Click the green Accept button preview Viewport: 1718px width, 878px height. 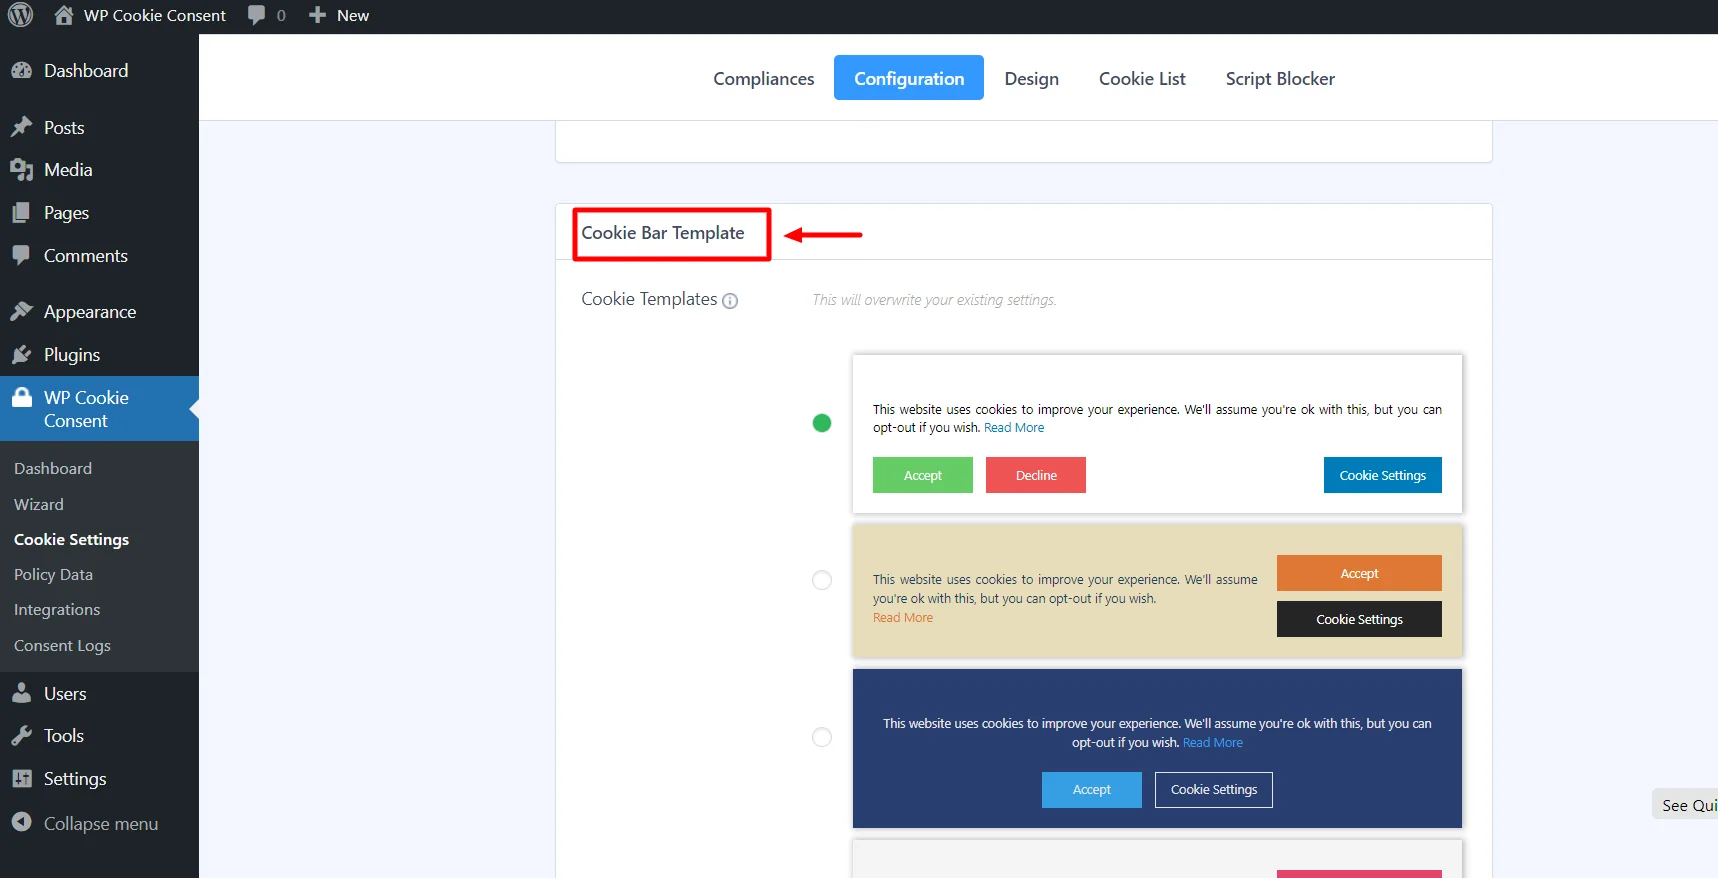coord(922,475)
